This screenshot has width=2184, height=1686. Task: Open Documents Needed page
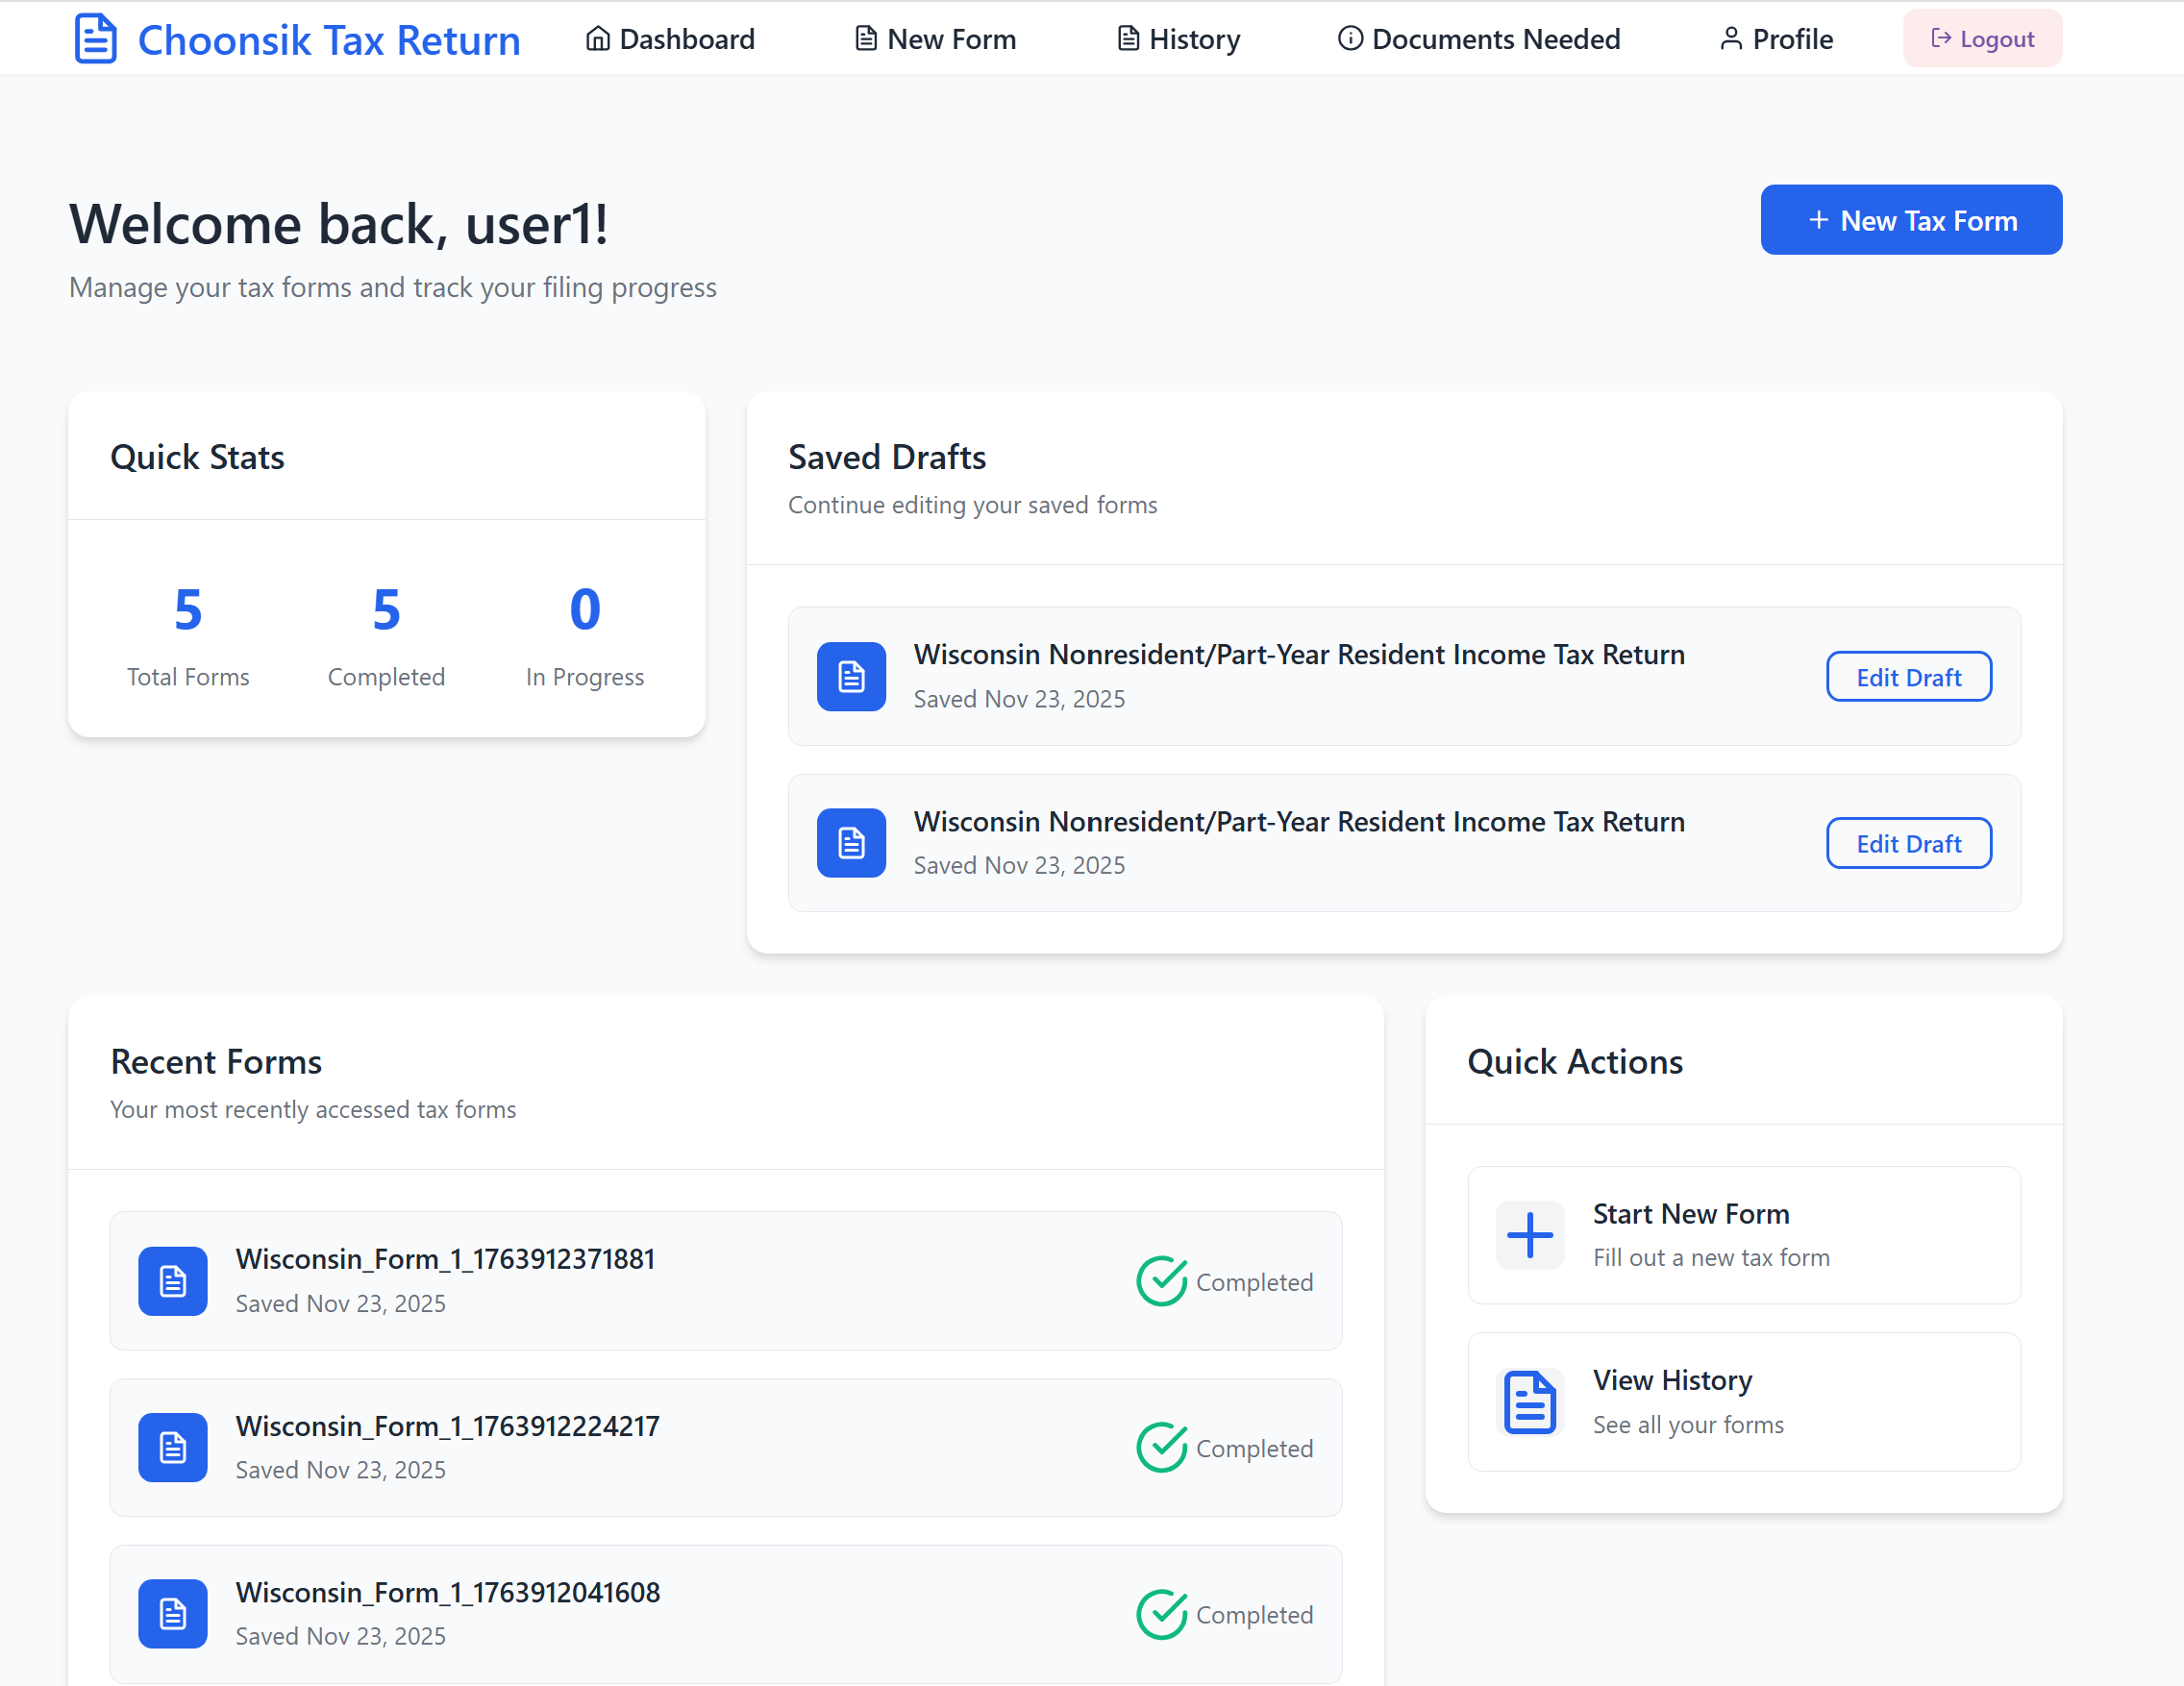pos(1479,39)
